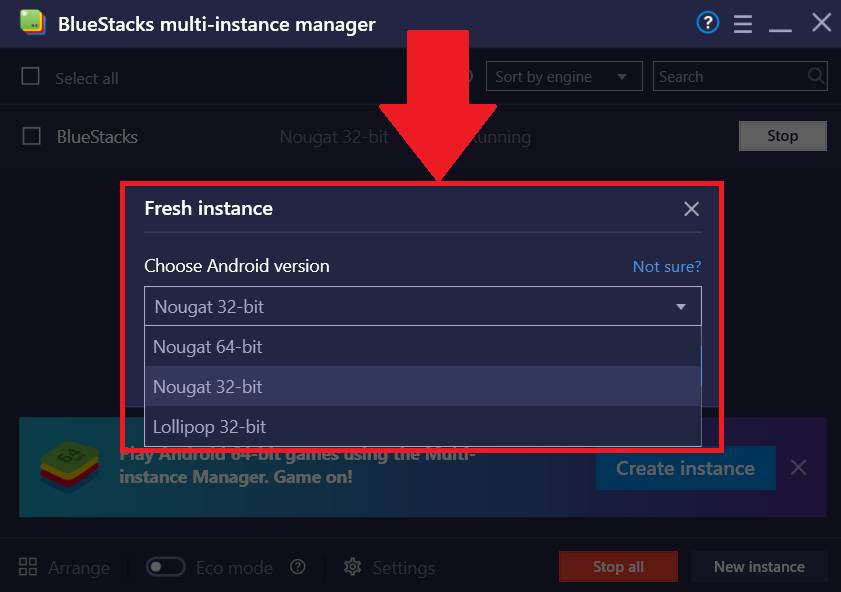This screenshot has width=841, height=592.
Task: Choose Nougat 64-bit from the list
Action: click(423, 346)
